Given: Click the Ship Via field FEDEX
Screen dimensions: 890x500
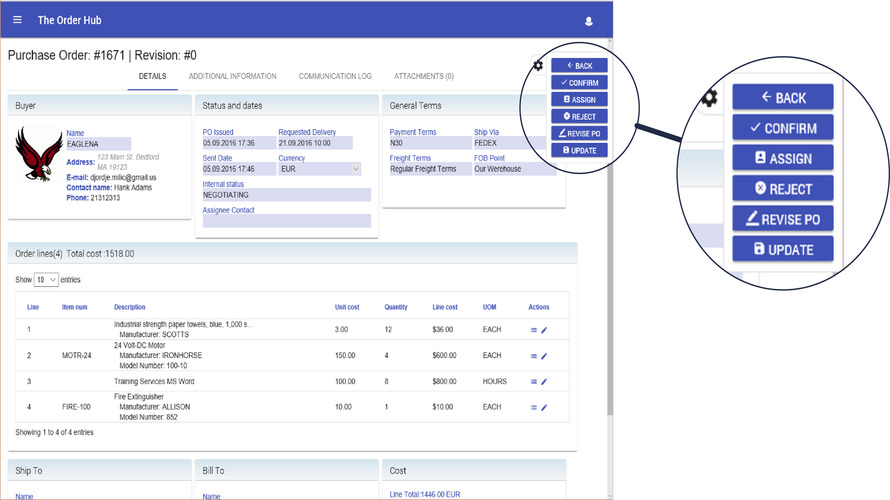Looking at the screenshot, I should click(510, 143).
